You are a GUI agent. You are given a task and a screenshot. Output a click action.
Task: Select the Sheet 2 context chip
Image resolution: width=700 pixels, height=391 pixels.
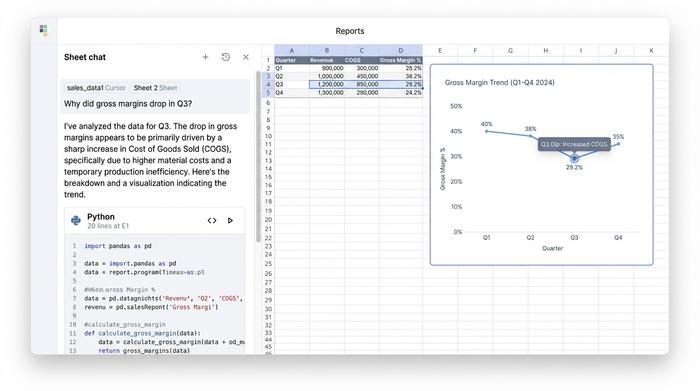point(155,88)
